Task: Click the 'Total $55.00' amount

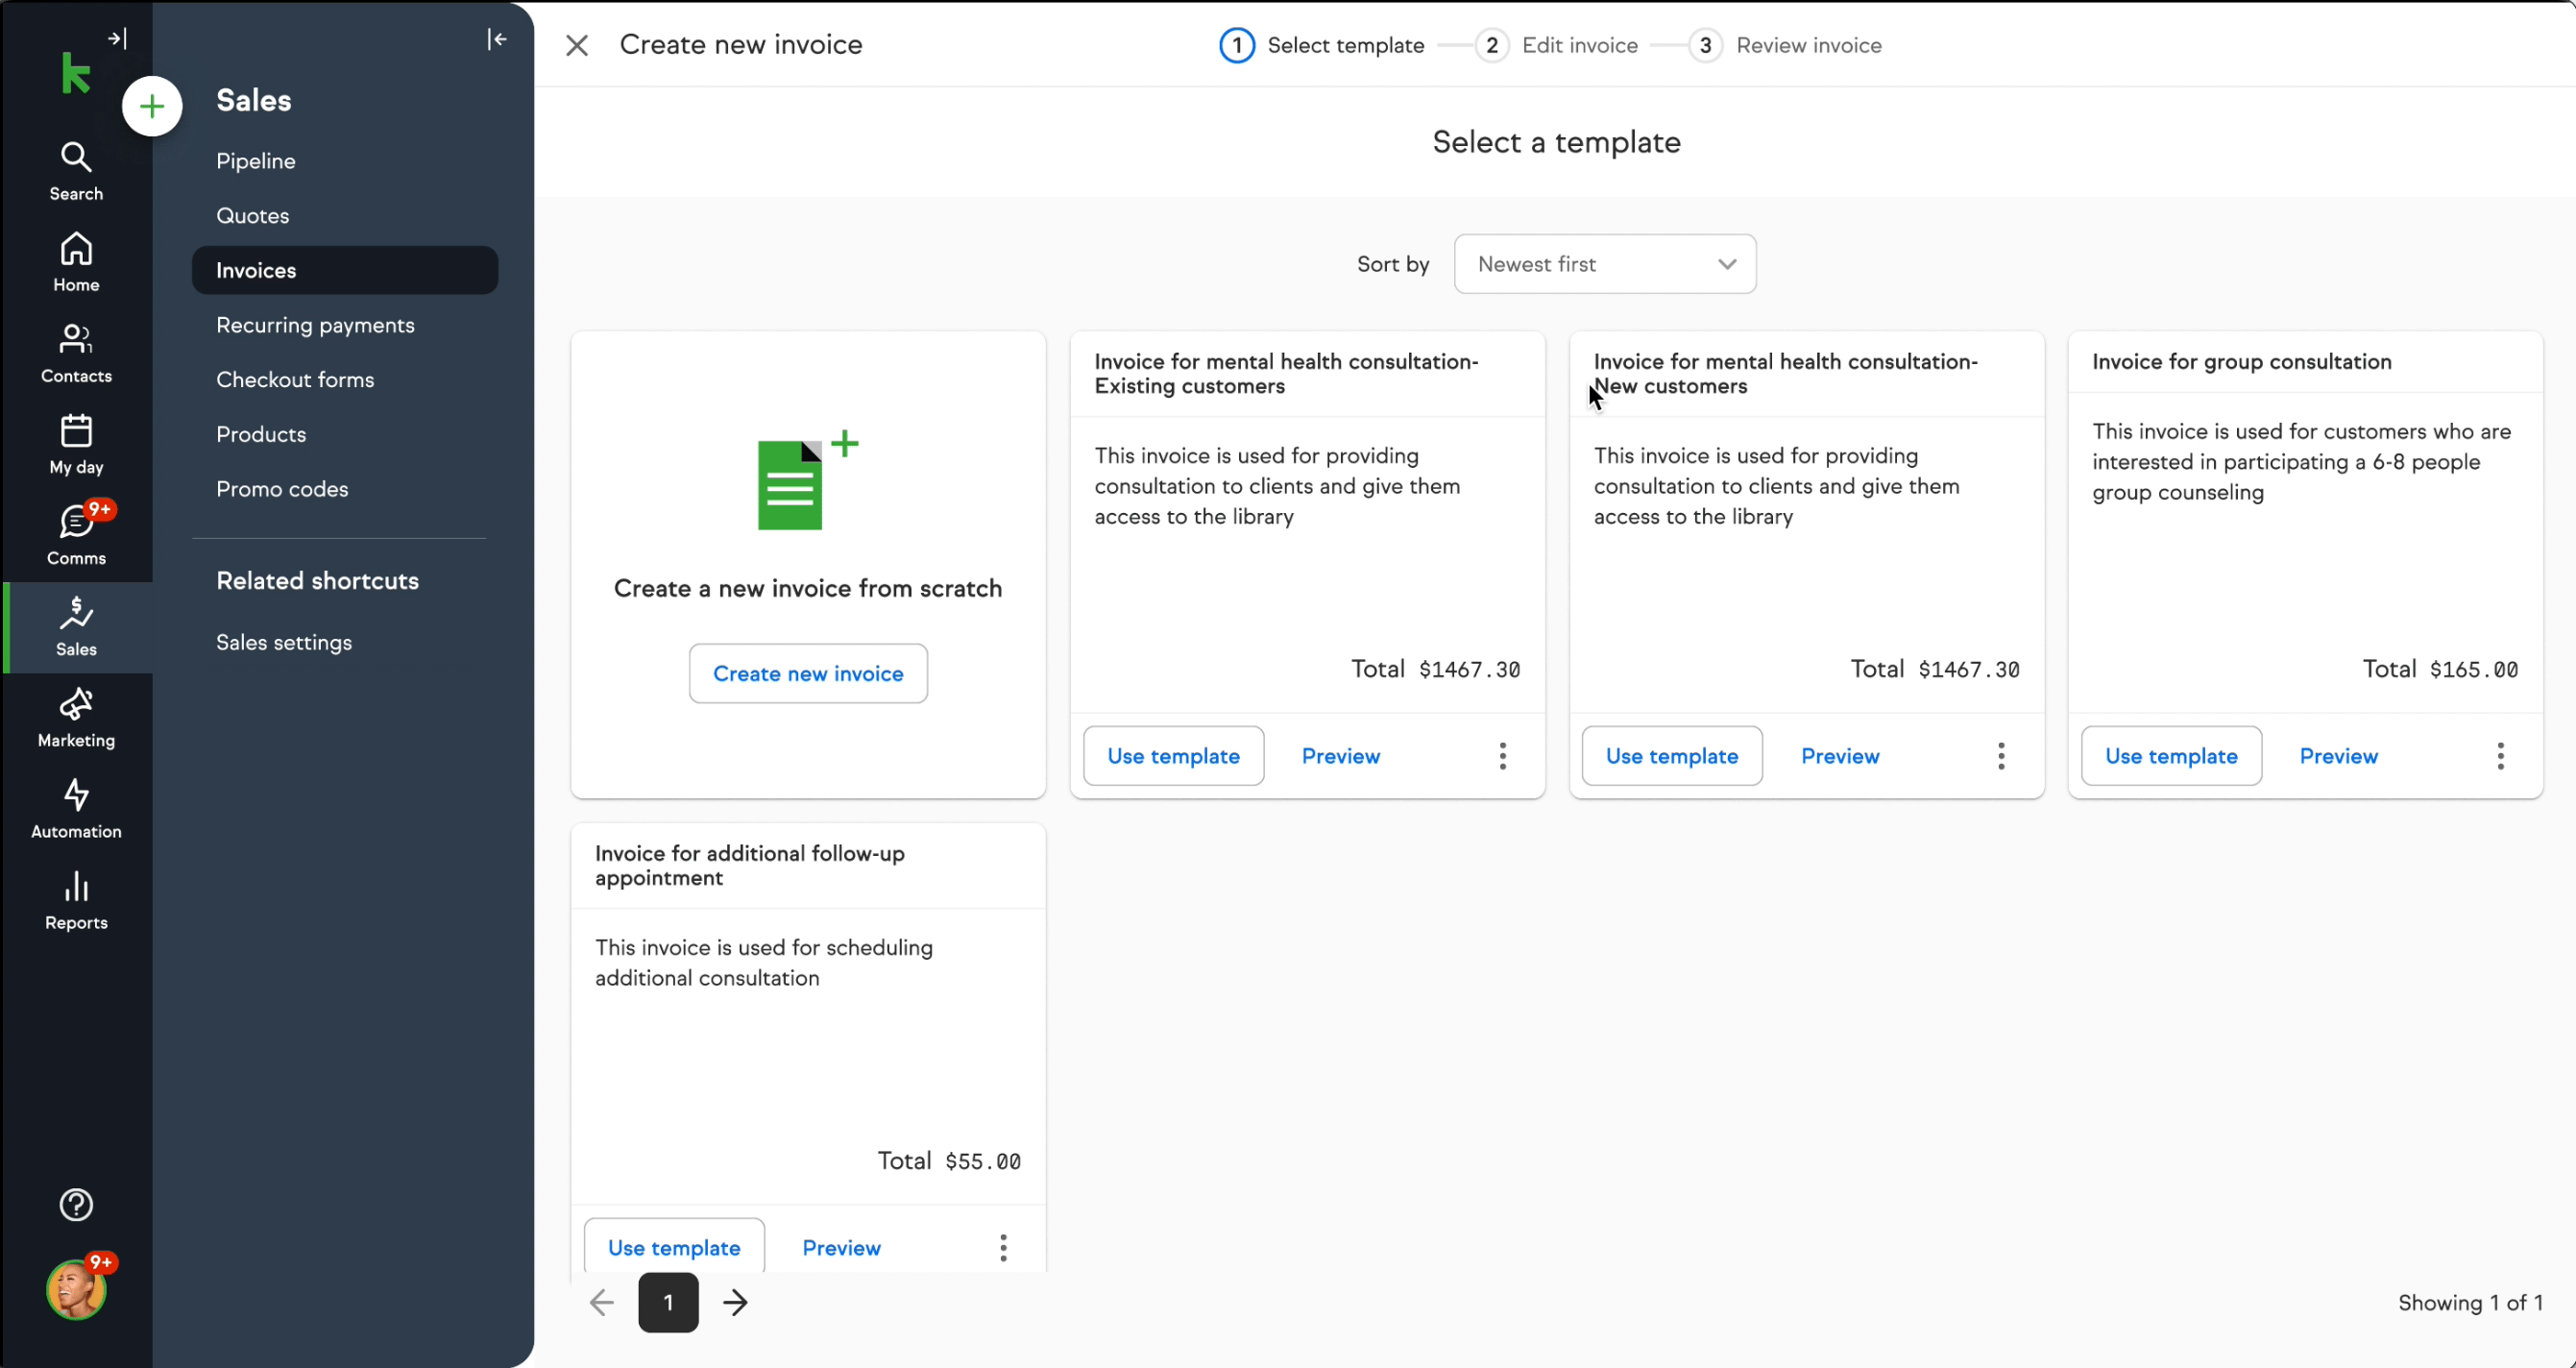Action: (x=949, y=1161)
